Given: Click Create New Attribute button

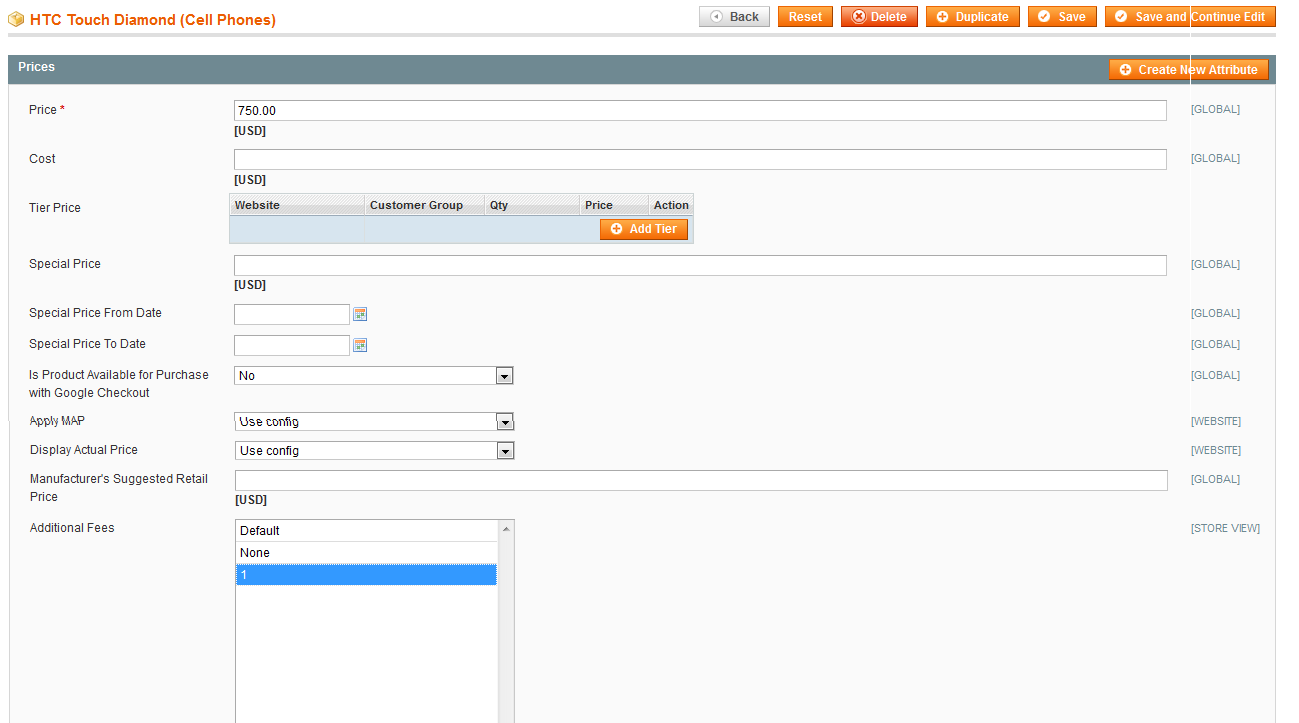Looking at the screenshot, I should [1189, 70].
